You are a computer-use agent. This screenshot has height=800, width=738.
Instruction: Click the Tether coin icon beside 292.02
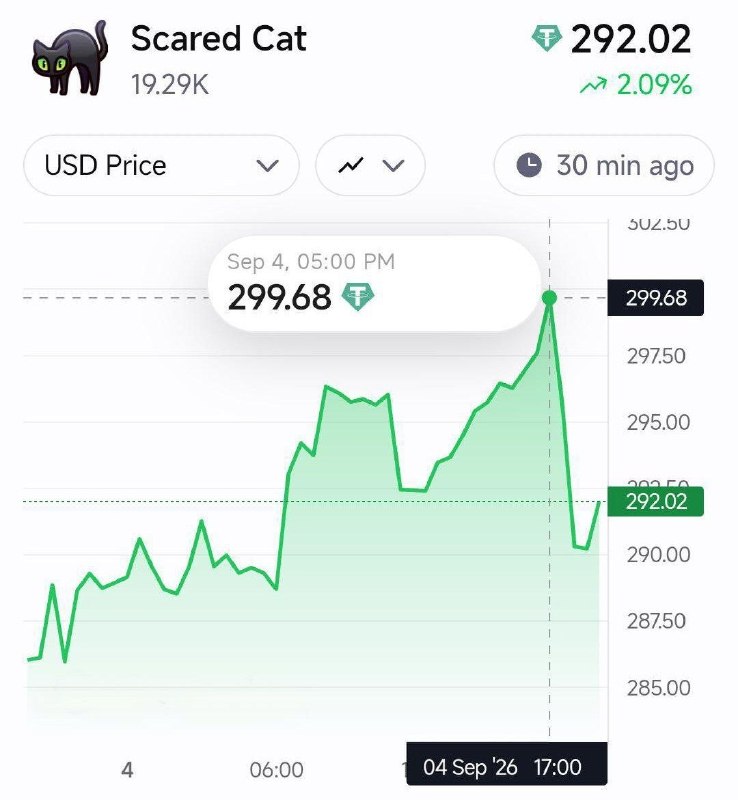click(546, 38)
